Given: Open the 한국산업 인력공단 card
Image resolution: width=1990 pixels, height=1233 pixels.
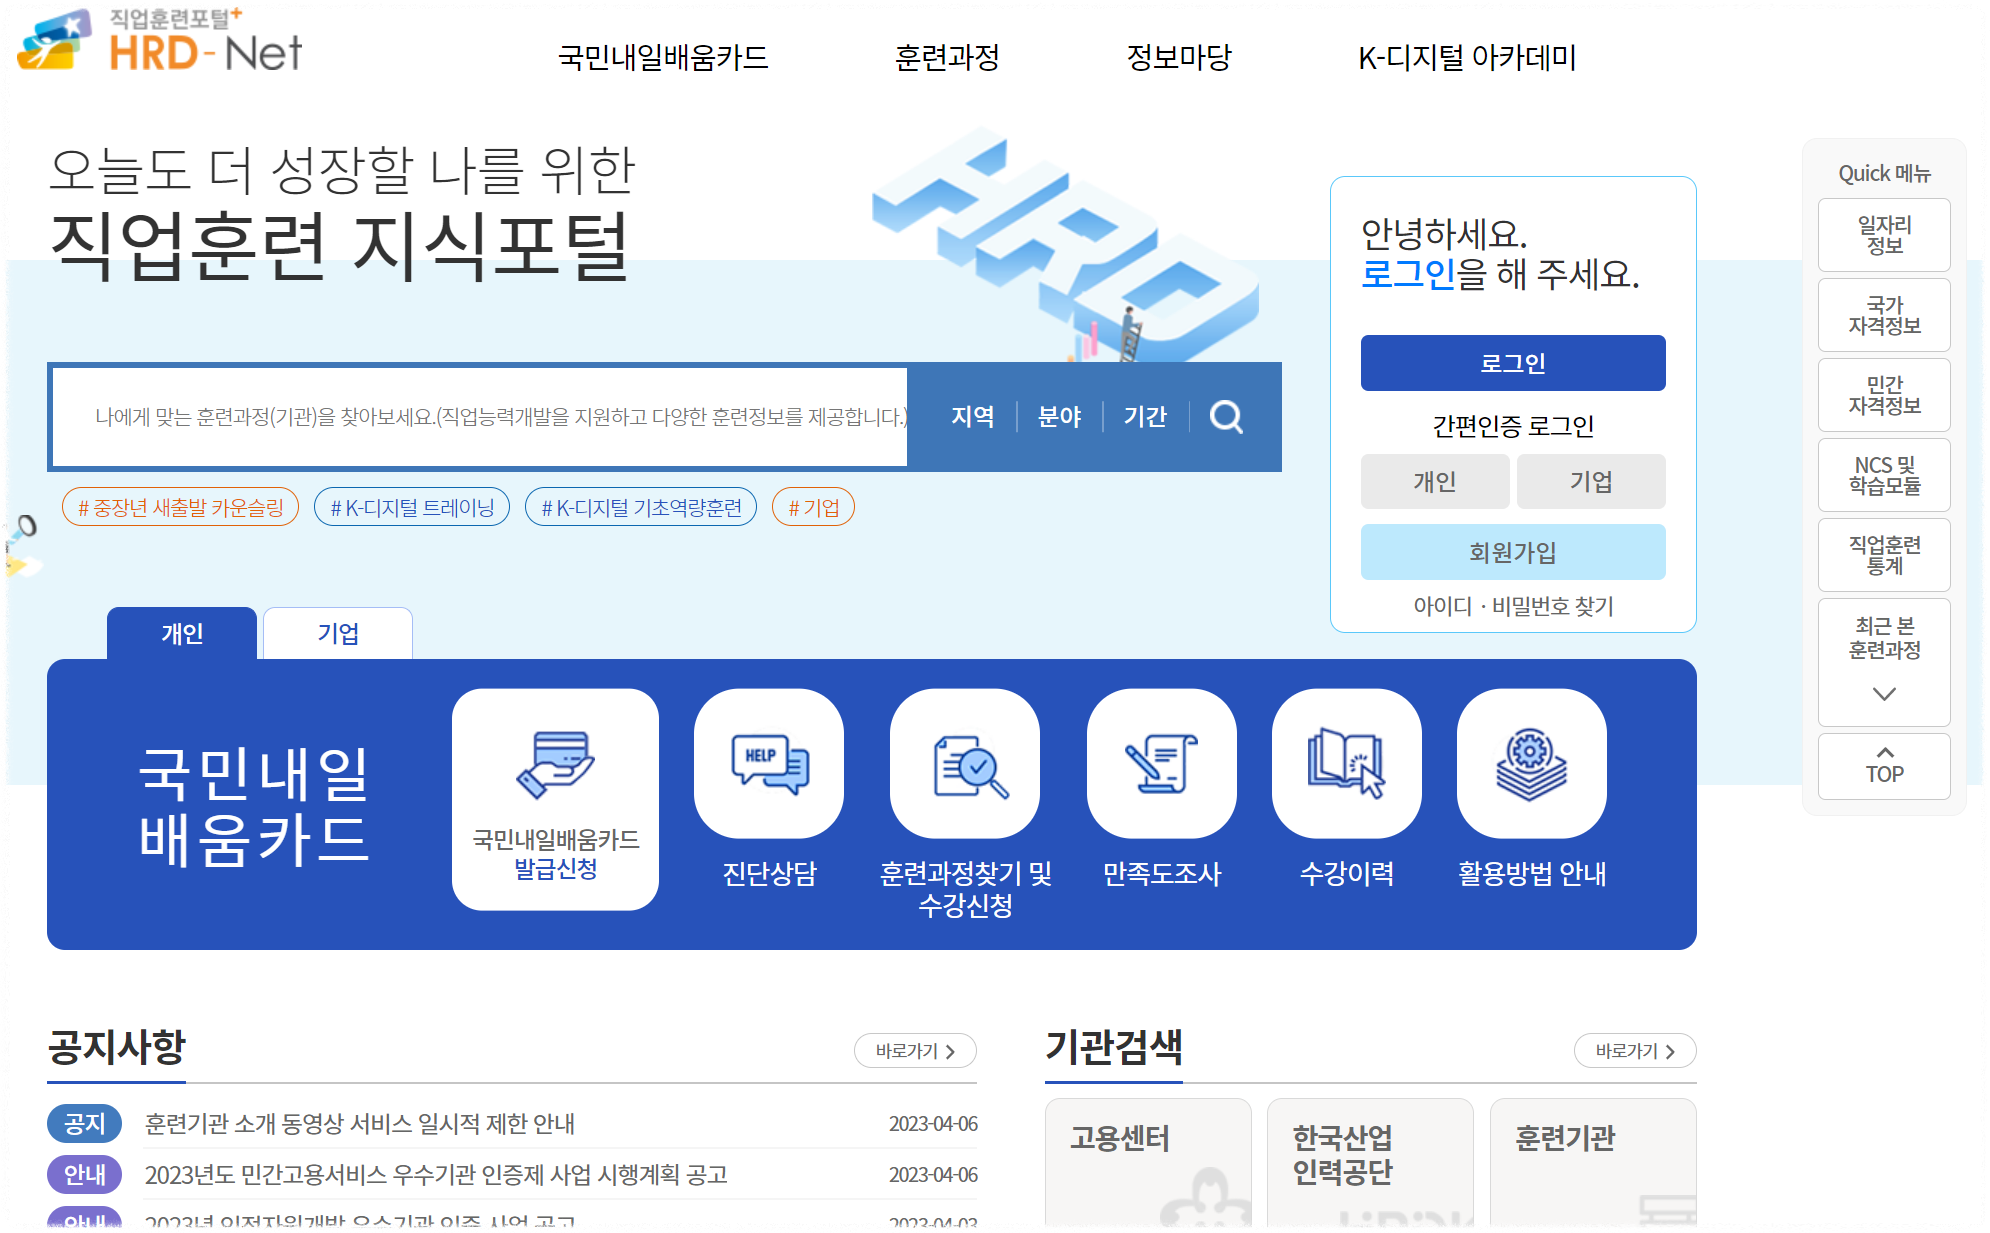Looking at the screenshot, I should click(x=1370, y=1163).
